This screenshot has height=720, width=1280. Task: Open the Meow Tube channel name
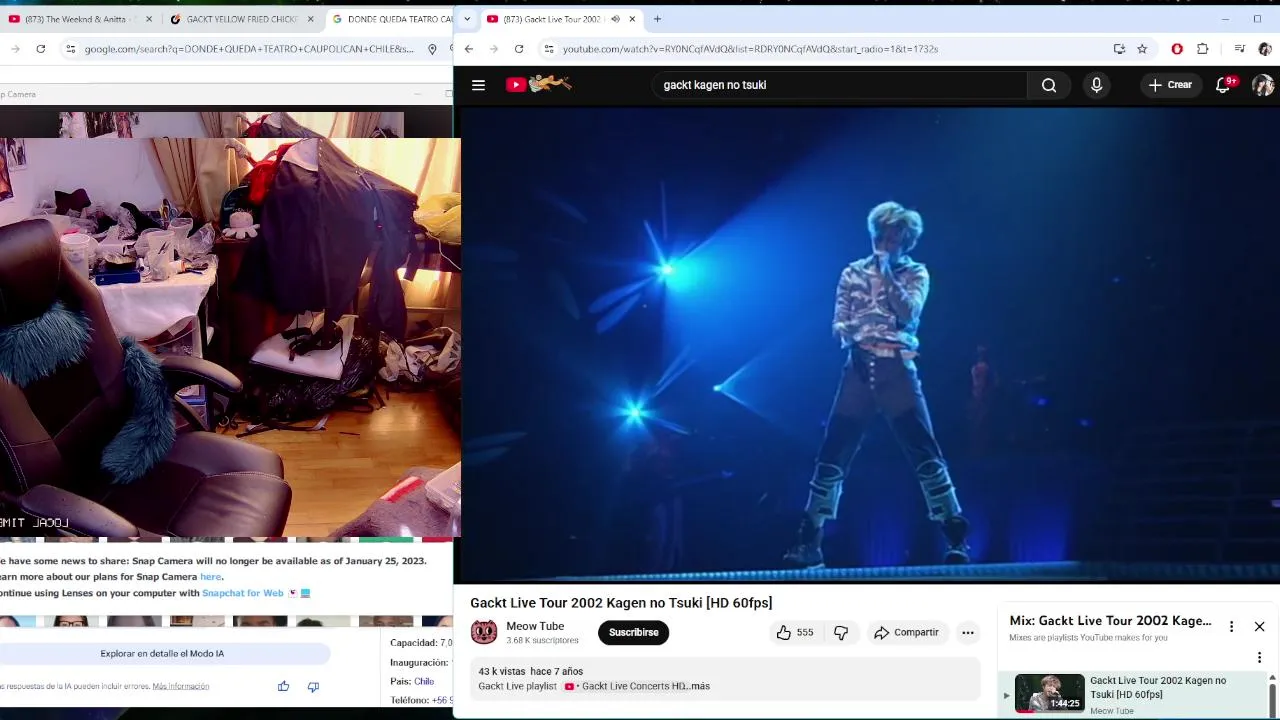click(535, 626)
